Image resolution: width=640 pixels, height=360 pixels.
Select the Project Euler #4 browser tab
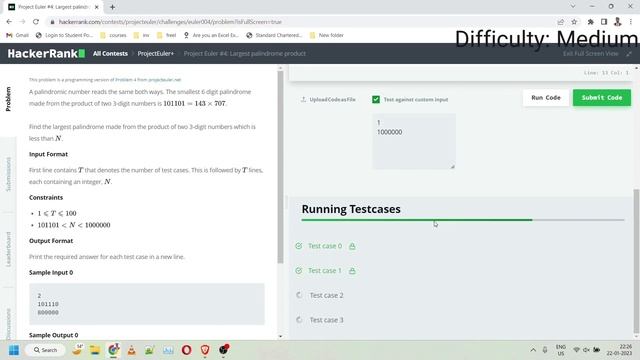click(x=54, y=7)
